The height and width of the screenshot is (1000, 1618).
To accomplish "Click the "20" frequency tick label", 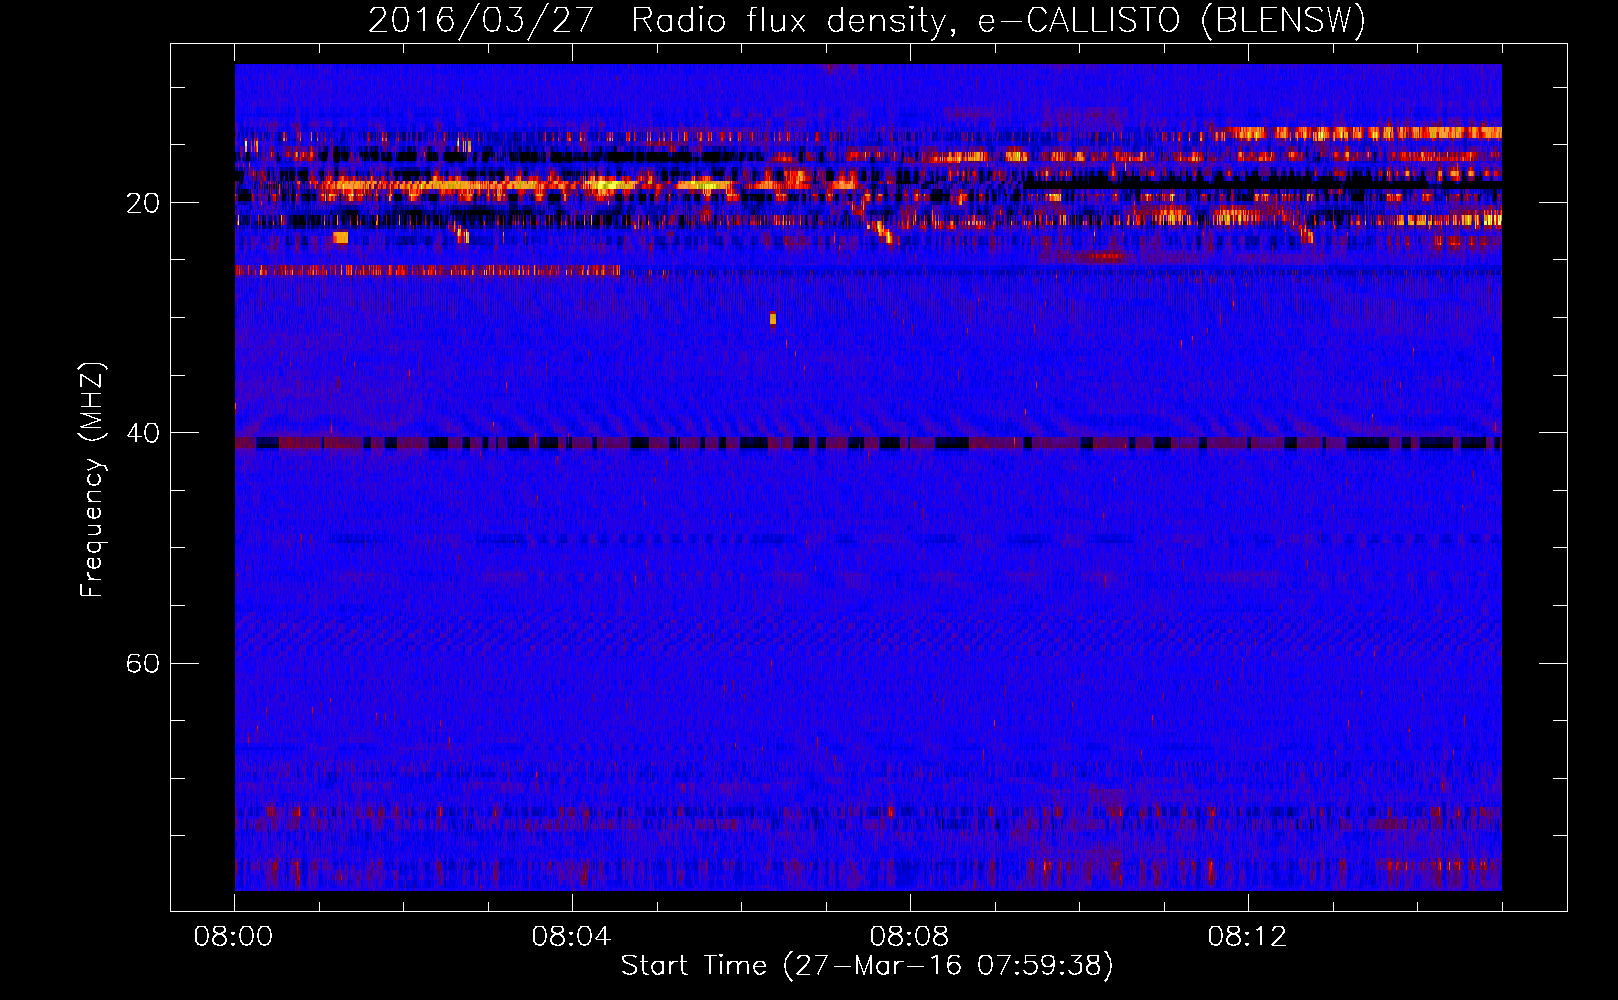I will click(142, 203).
